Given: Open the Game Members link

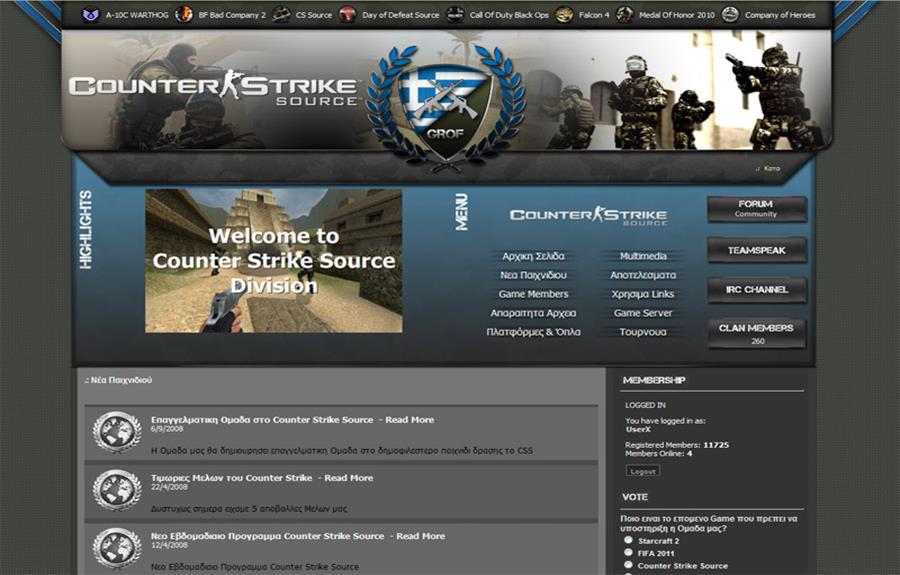Looking at the screenshot, I should click(533, 294).
